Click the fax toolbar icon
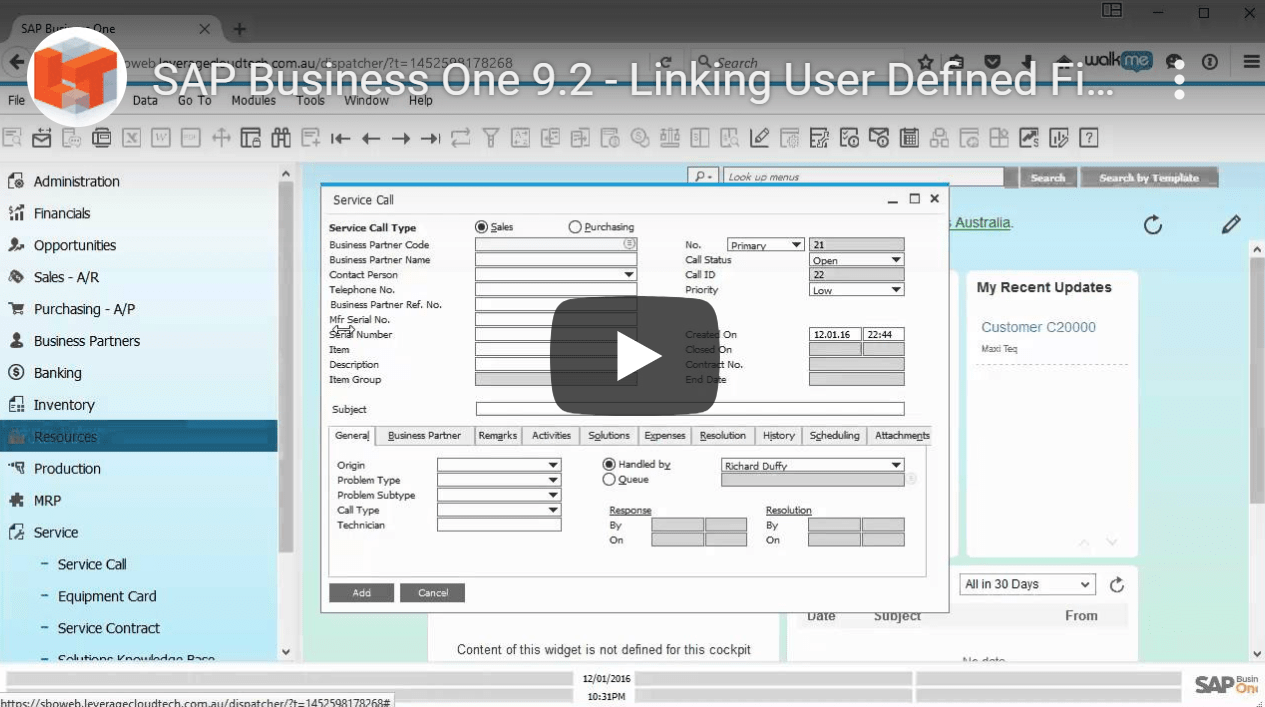 (101, 138)
